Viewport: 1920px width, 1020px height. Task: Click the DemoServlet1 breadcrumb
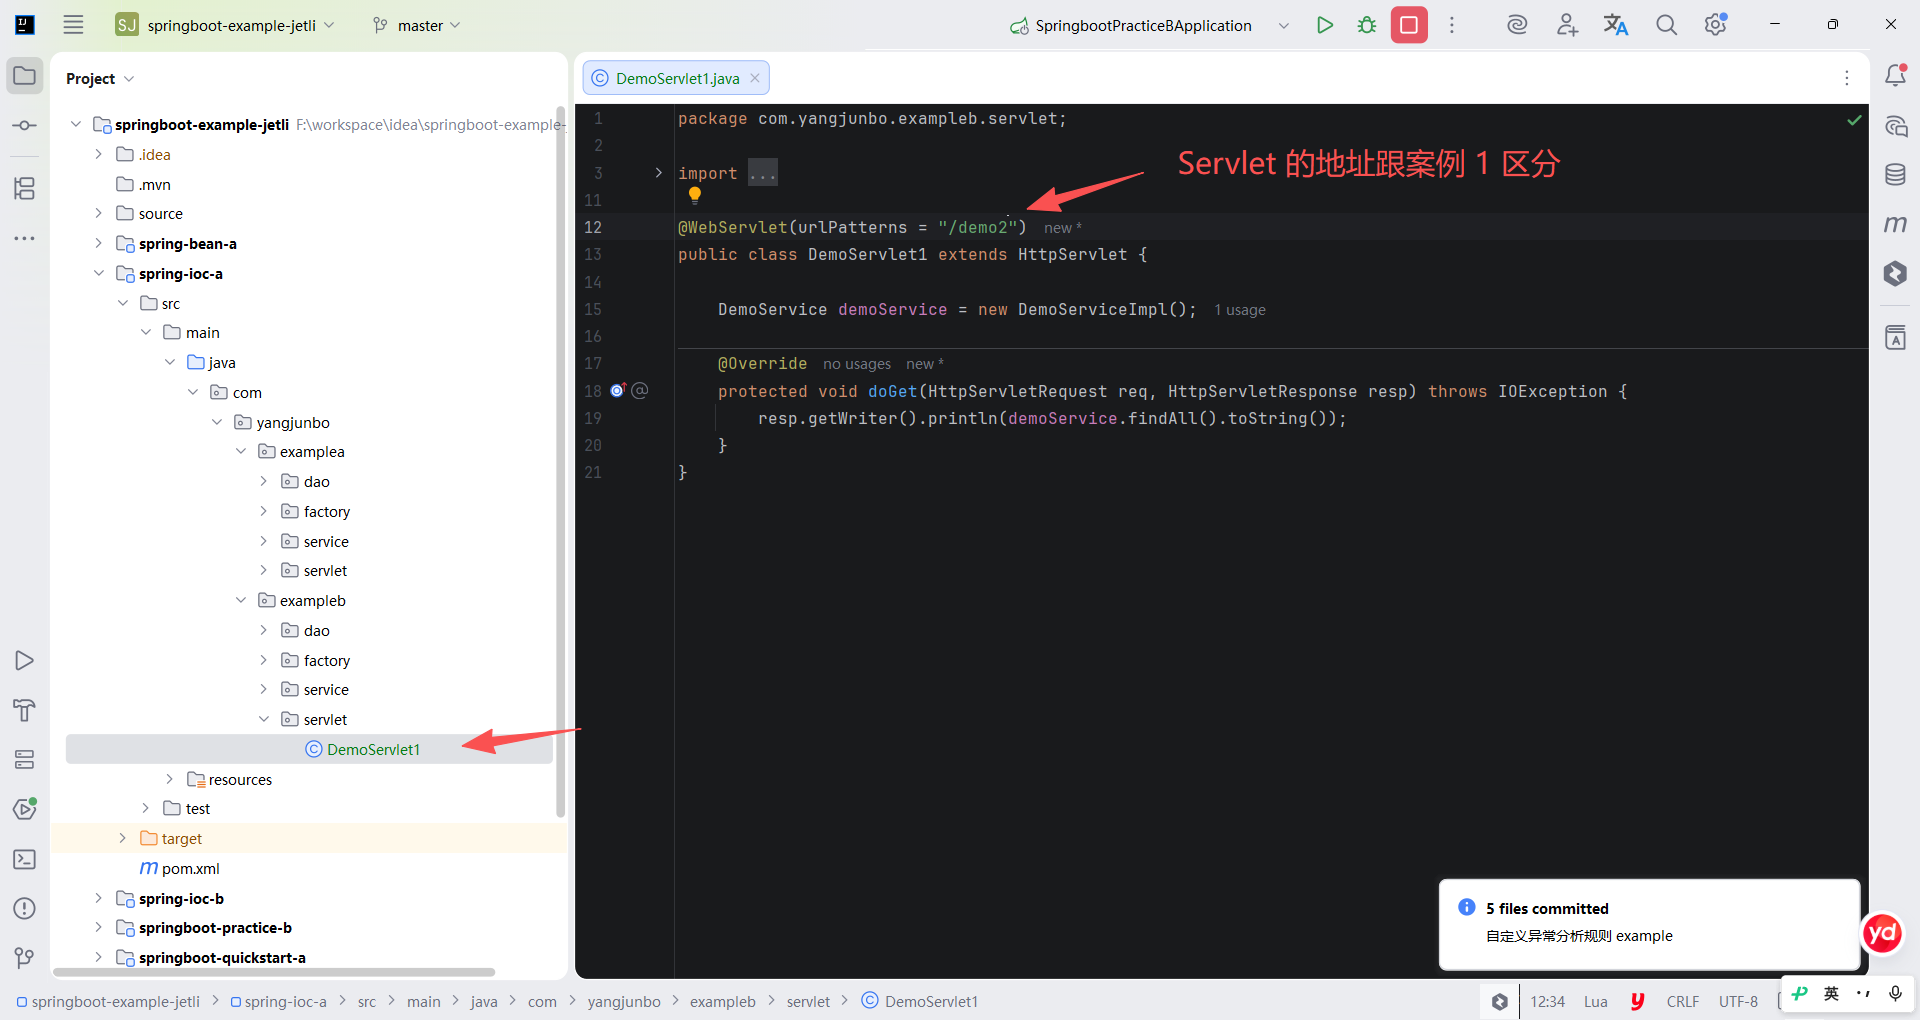(x=919, y=1001)
